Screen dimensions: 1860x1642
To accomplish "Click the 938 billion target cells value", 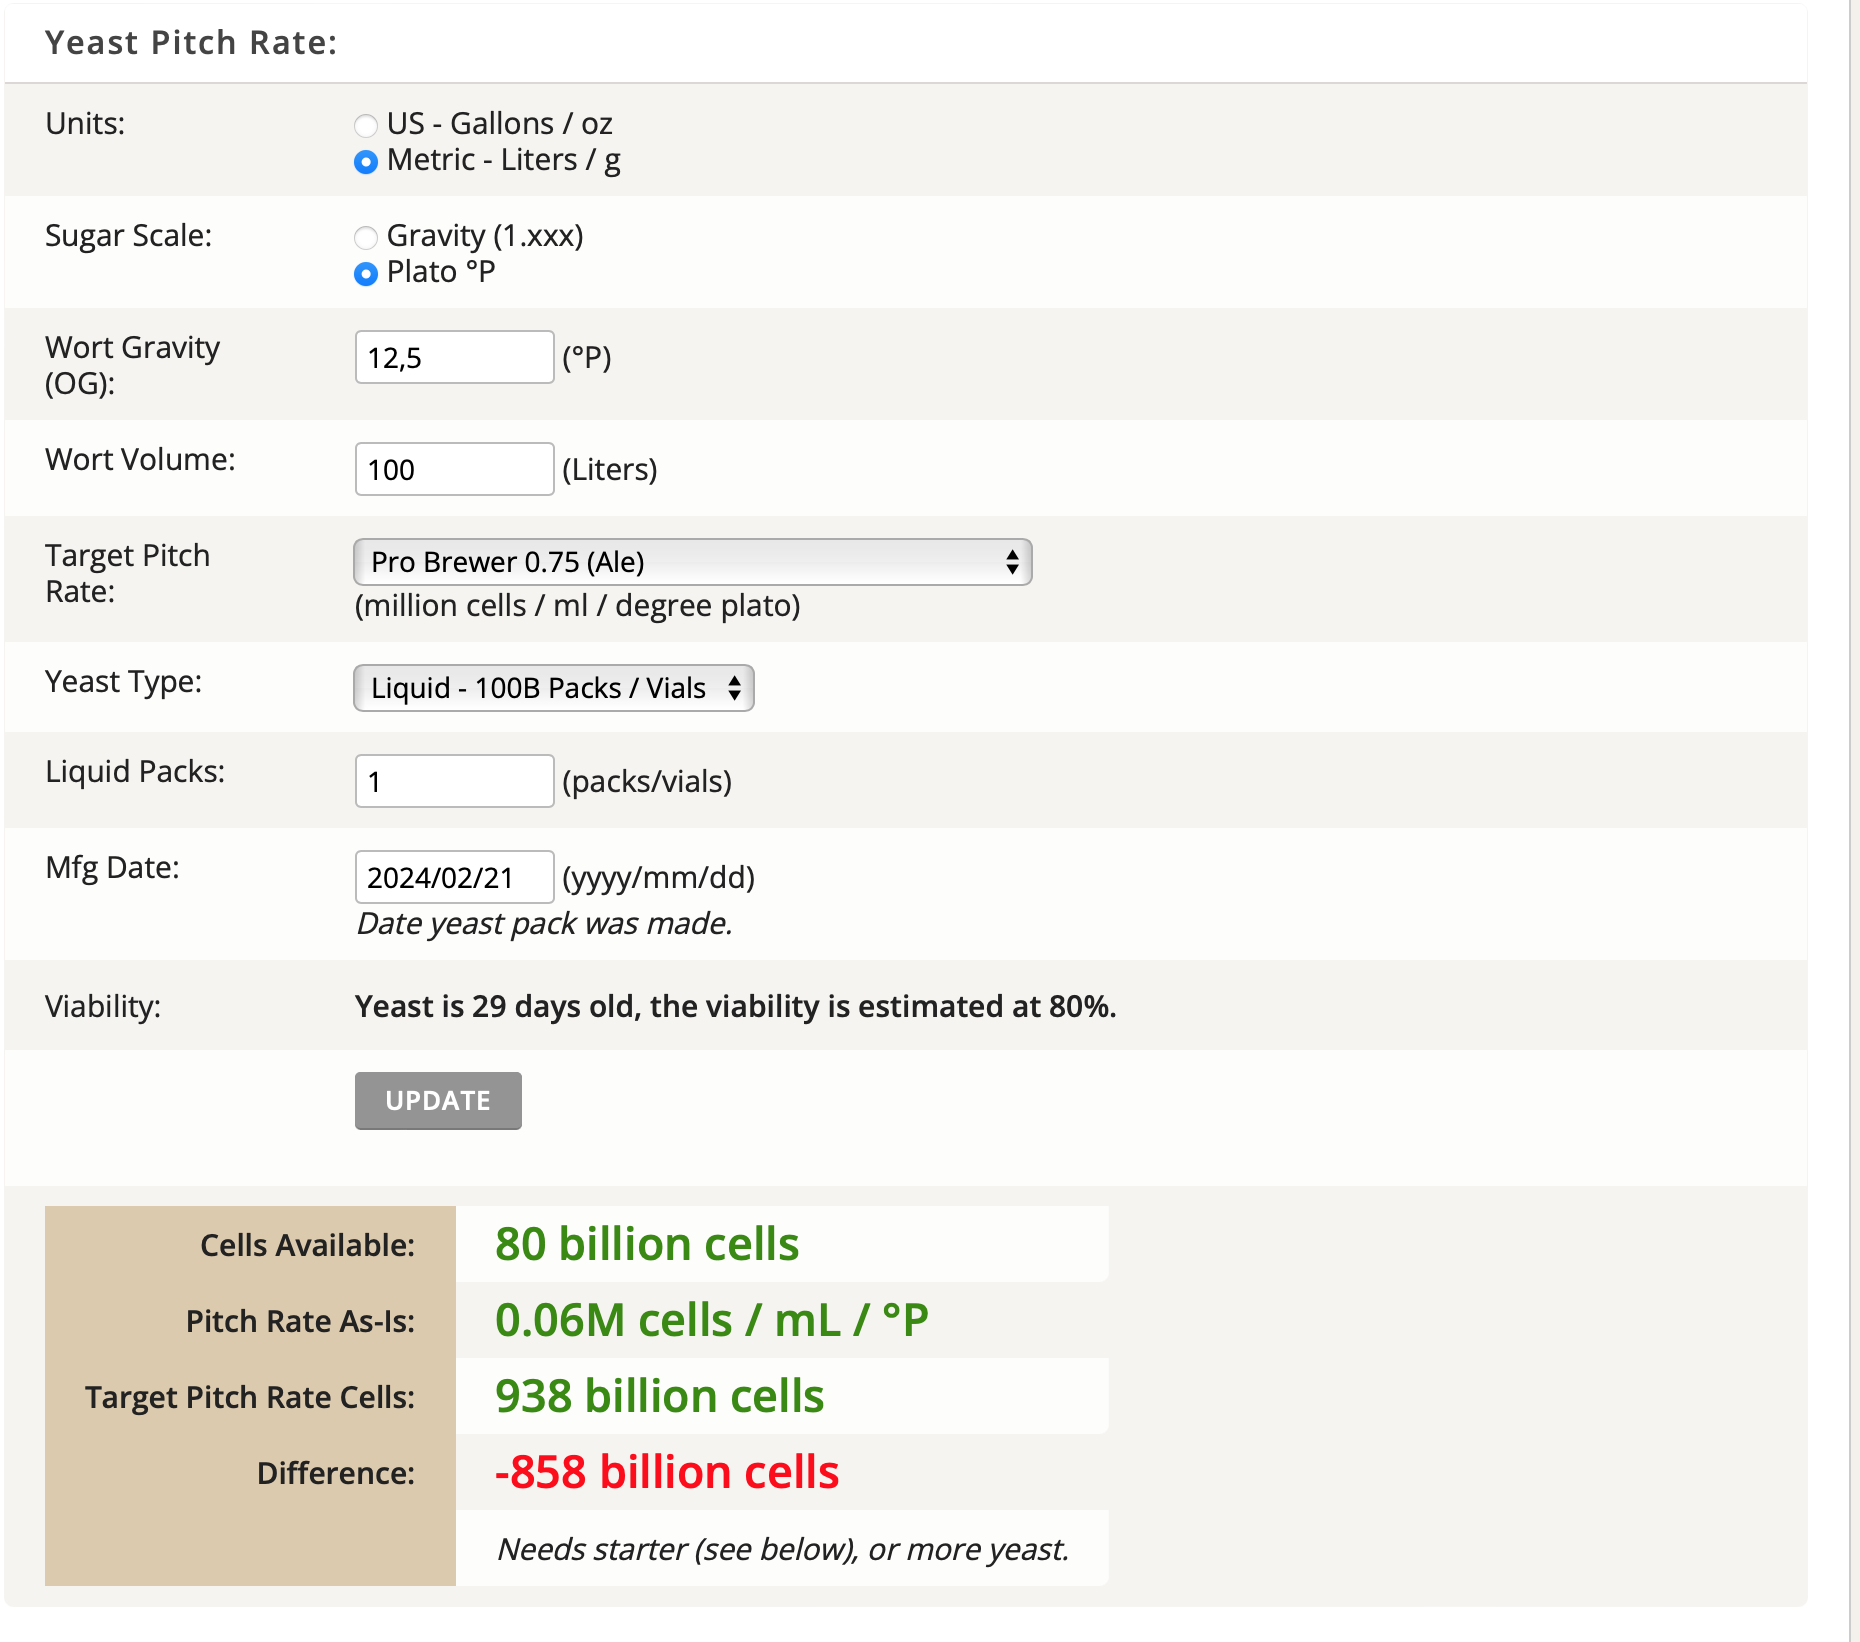I will click(x=659, y=1396).
